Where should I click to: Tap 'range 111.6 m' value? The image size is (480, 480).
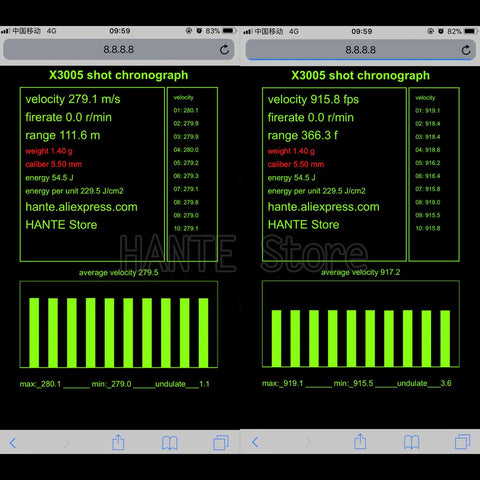coord(63,135)
